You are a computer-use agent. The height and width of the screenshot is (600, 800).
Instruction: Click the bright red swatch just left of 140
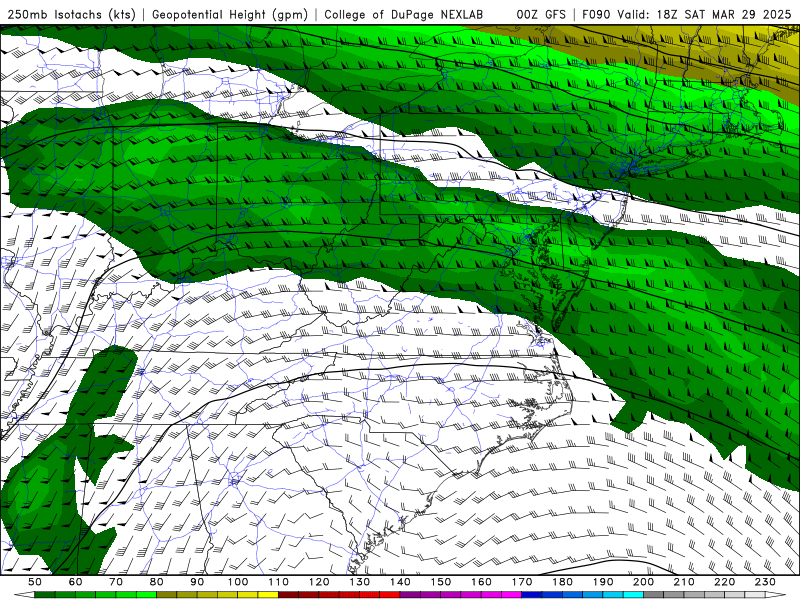click(x=390, y=594)
